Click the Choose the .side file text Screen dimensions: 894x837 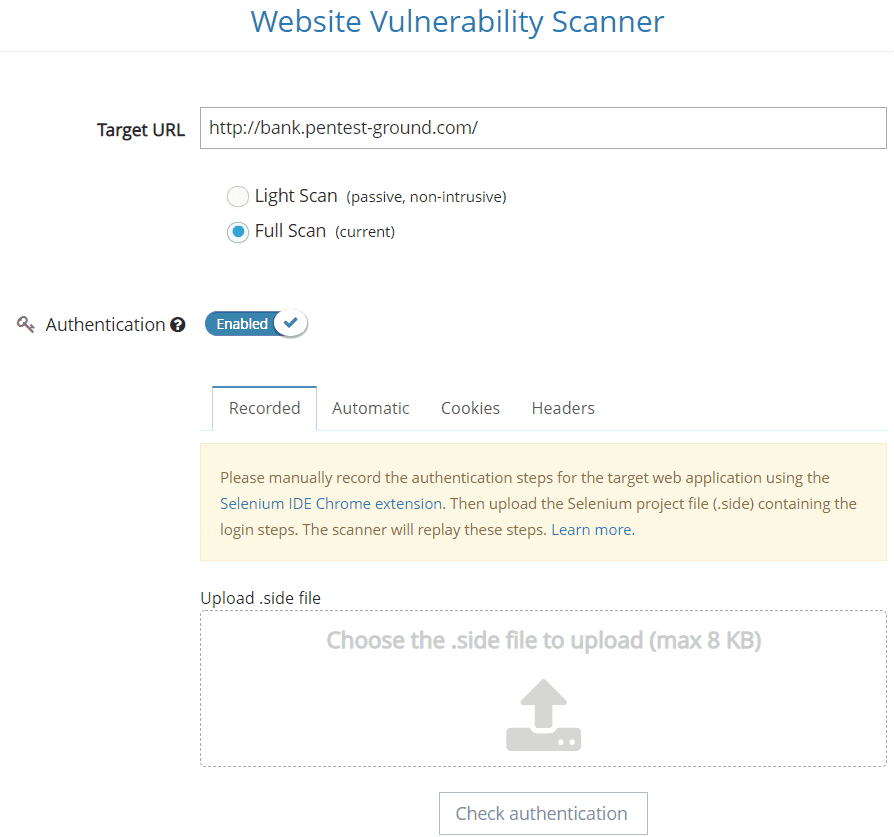click(x=543, y=640)
